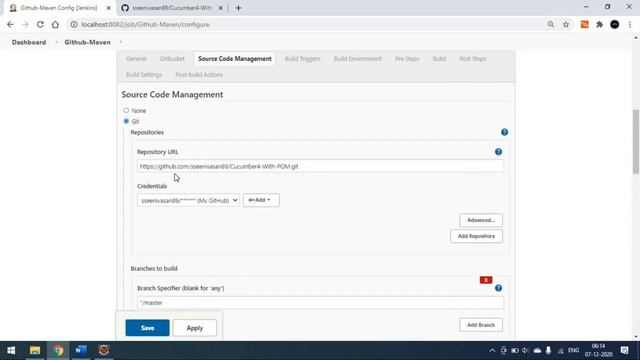The width and height of the screenshot is (640, 360).
Task: Open the browser home page
Action: [55, 24]
